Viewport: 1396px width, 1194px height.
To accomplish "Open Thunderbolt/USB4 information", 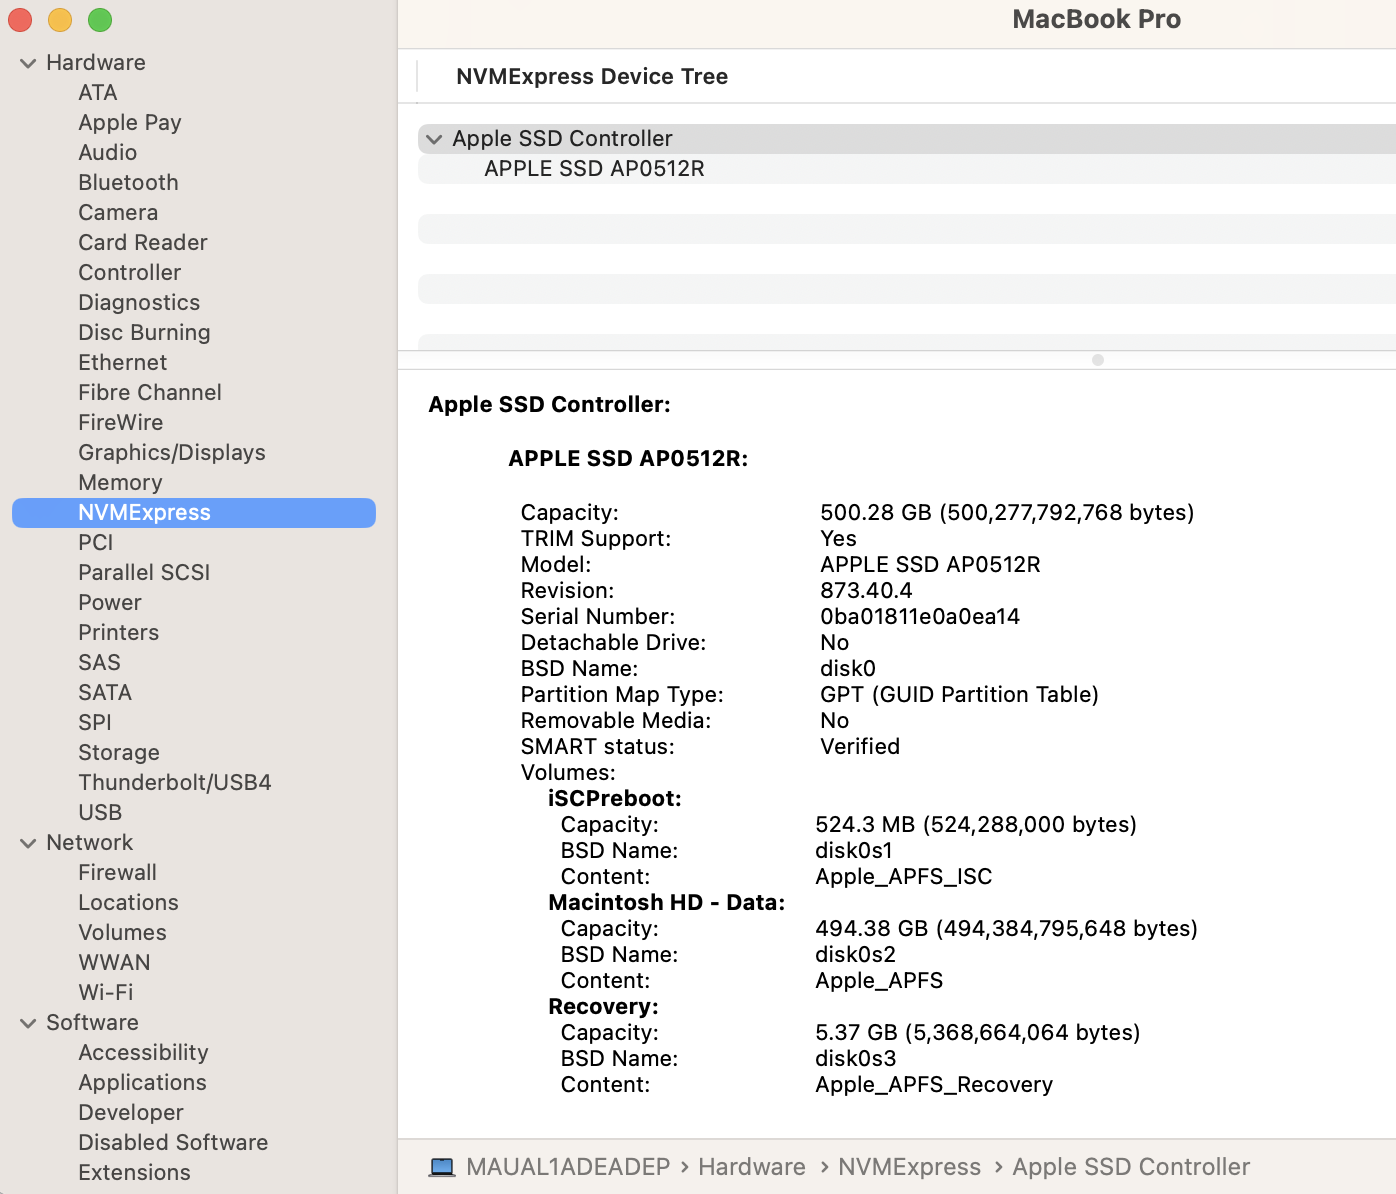I will pyautogui.click(x=175, y=783).
